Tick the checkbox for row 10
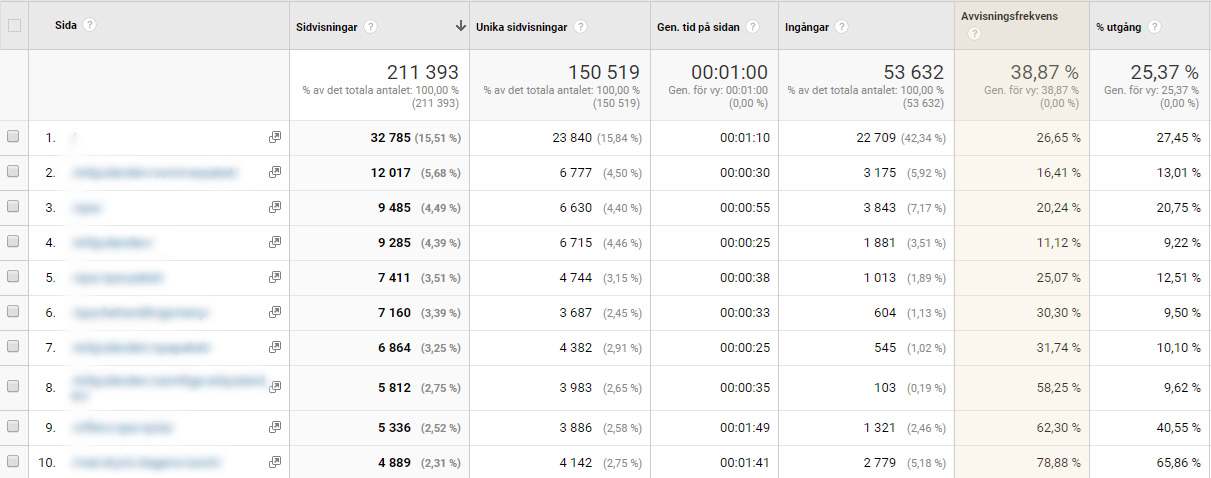Viewport: 1211px width, 478px height. tap(14, 462)
